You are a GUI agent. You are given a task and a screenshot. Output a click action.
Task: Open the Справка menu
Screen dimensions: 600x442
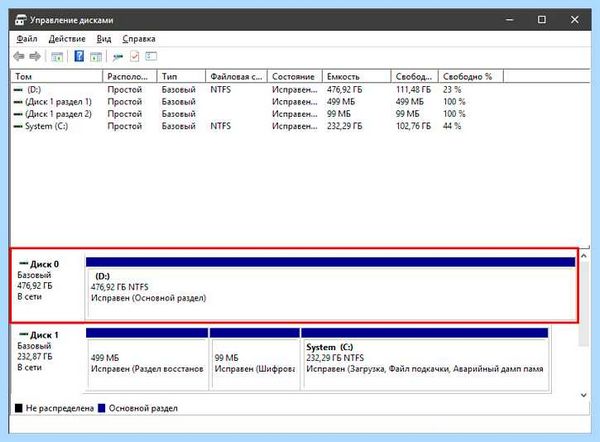click(x=139, y=39)
